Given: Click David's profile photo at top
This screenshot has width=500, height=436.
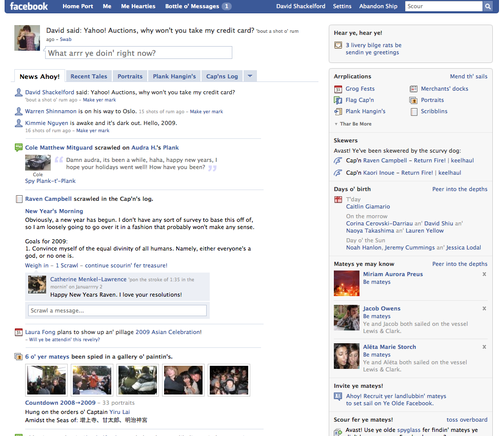Looking at the screenshot, I should pyautogui.click(x=27, y=38).
